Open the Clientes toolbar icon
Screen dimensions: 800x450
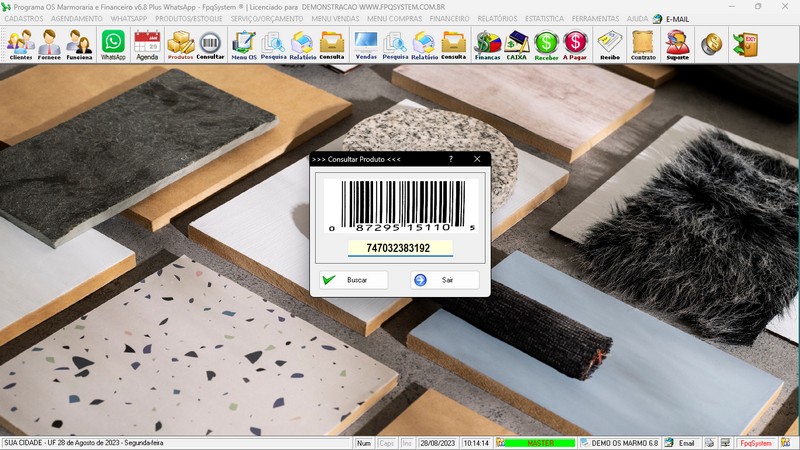tap(20, 45)
